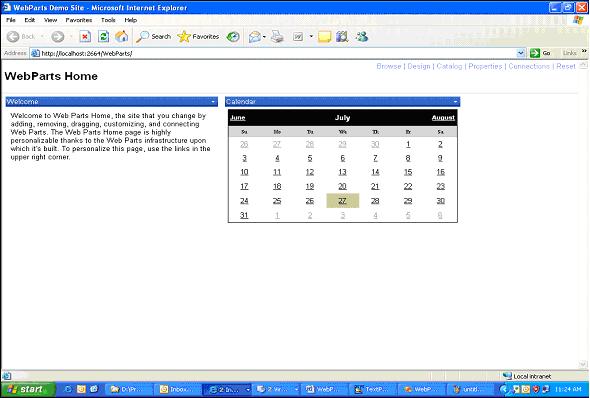The width and height of the screenshot is (590, 398).
Task: Click the Design mode link
Action: (x=419, y=66)
